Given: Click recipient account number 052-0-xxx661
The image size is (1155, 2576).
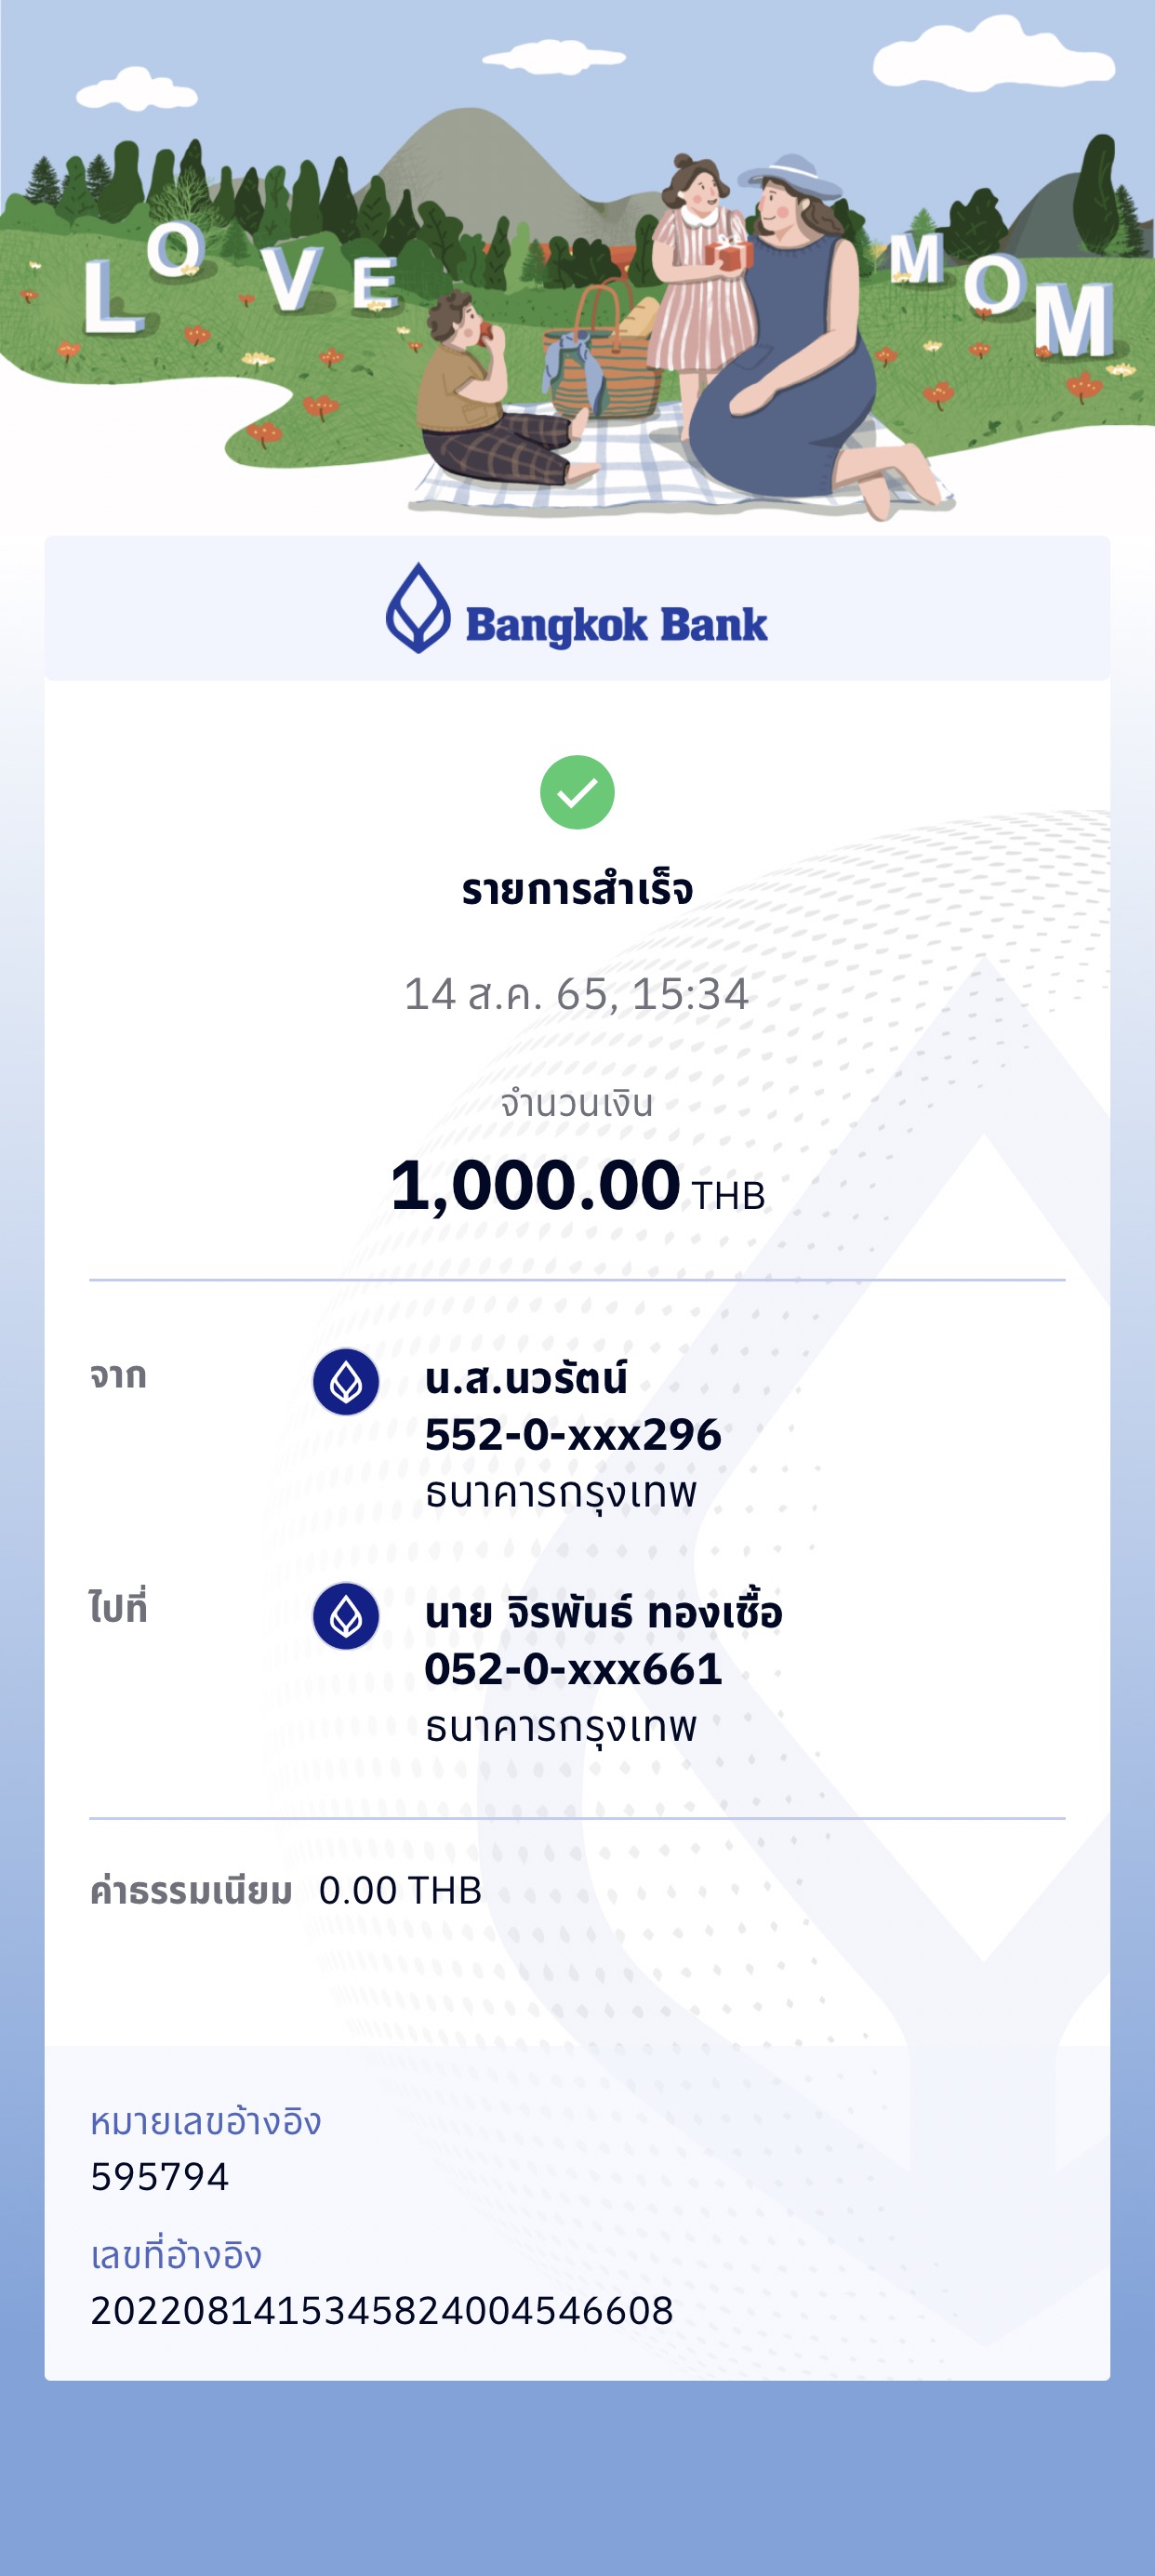Looking at the screenshot, I should coord(573,1669).
